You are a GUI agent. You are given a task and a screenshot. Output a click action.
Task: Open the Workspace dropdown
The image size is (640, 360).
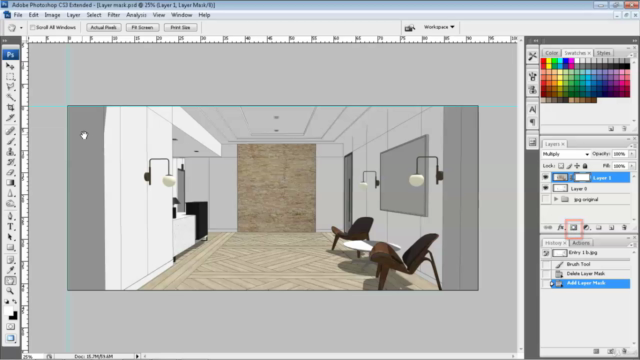[439, 27]
